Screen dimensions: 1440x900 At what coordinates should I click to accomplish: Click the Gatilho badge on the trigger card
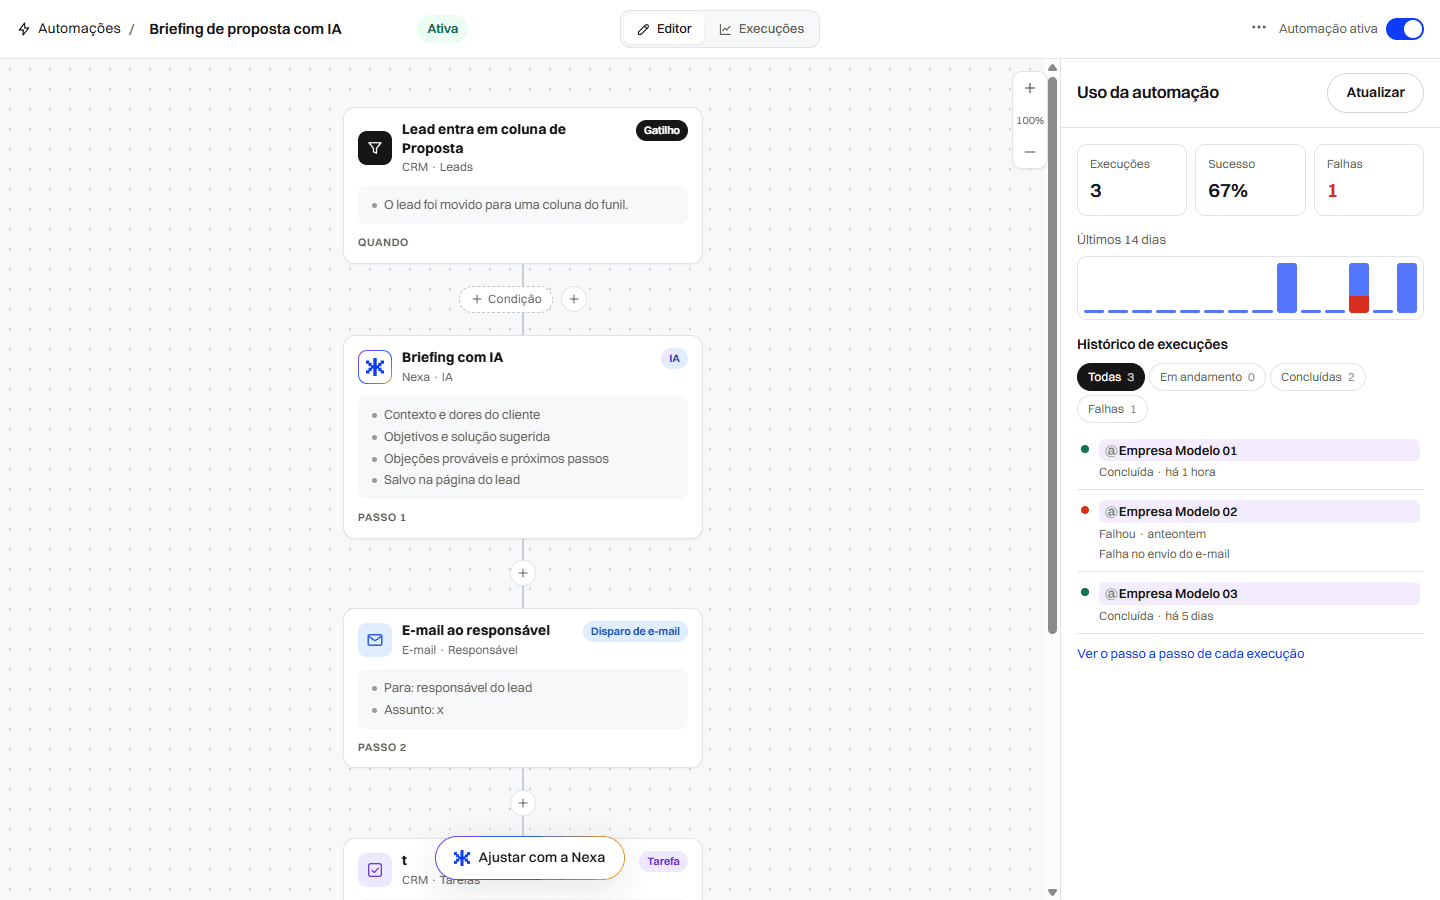coord(662,131)
